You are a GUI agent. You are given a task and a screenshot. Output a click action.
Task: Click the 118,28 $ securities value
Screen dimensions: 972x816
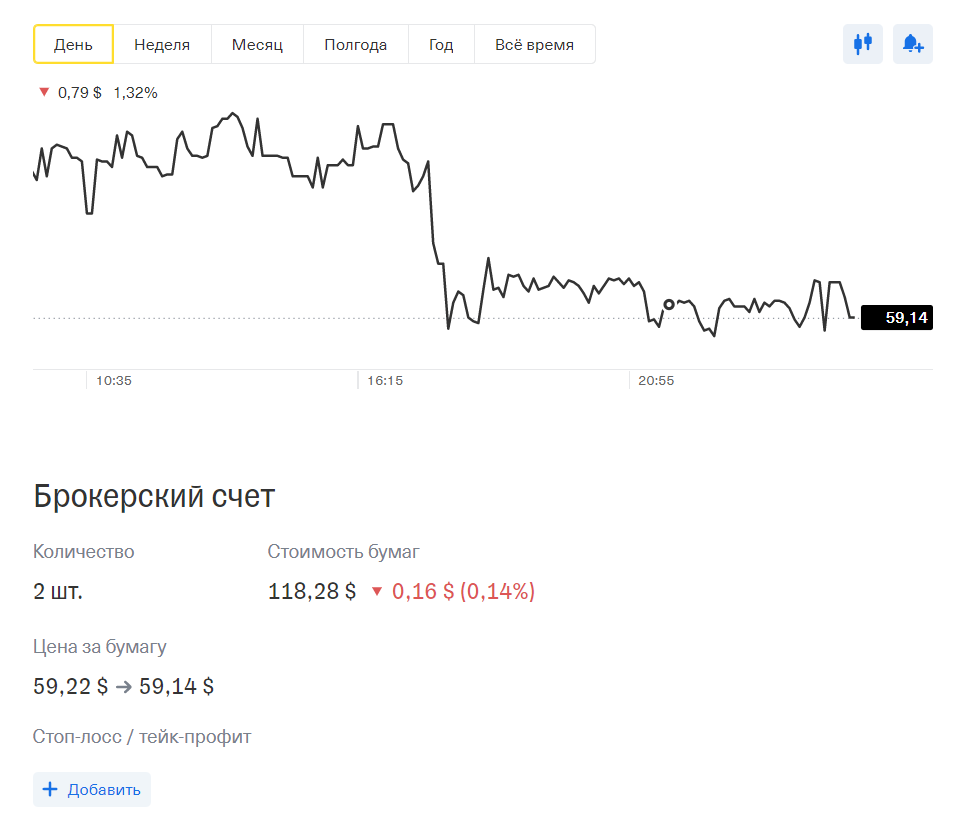[312, 592]
